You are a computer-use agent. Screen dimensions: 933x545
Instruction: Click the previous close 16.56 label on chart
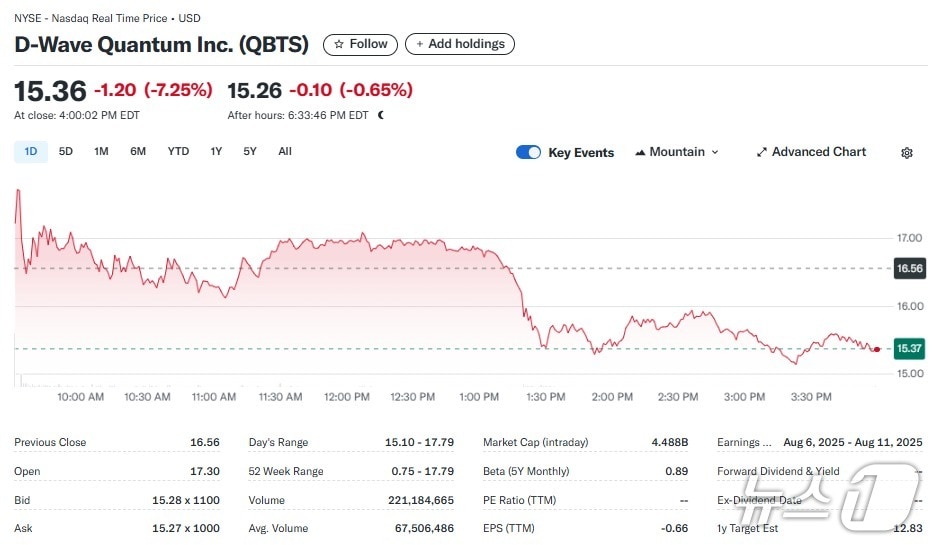click(908, 268)
